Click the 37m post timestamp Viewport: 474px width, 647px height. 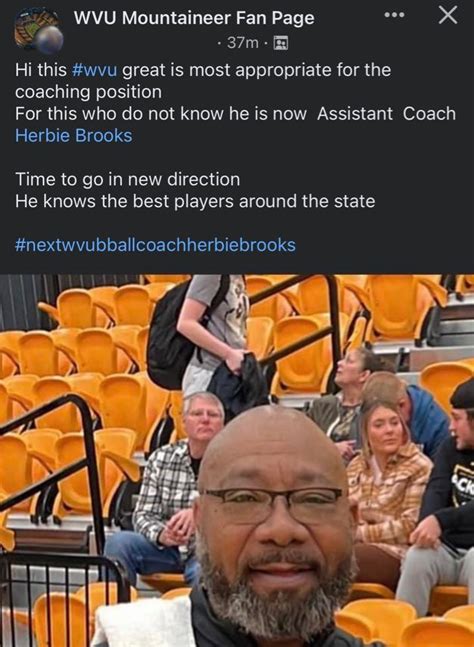(243, 43)
